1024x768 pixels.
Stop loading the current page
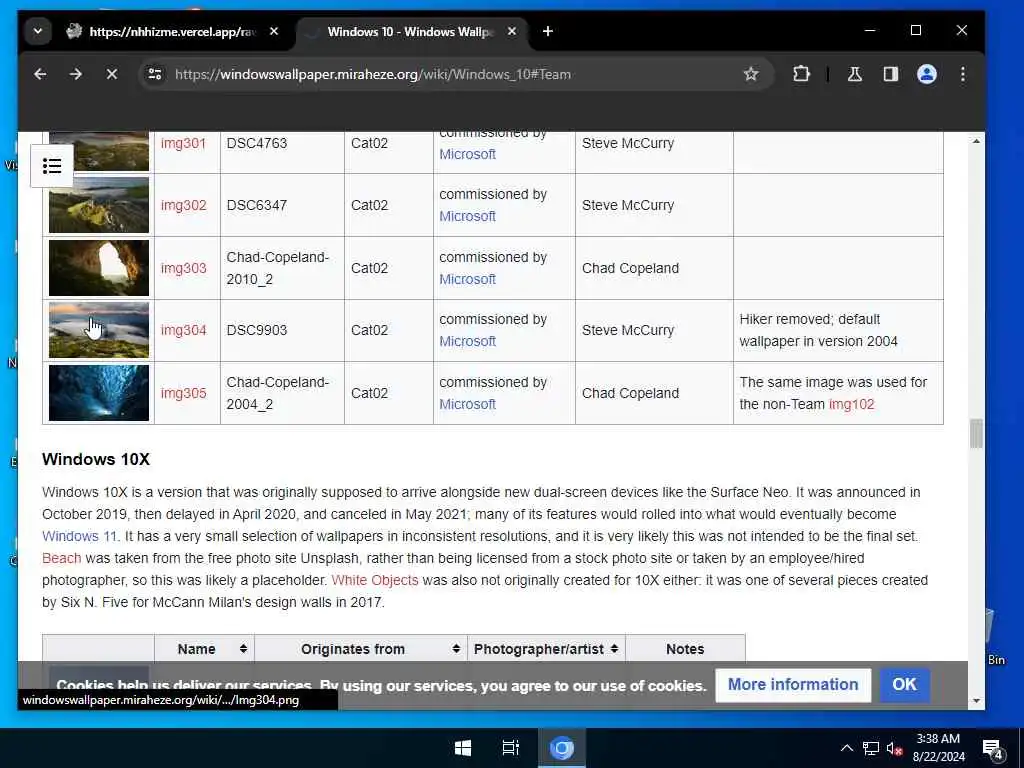(112, 74)
